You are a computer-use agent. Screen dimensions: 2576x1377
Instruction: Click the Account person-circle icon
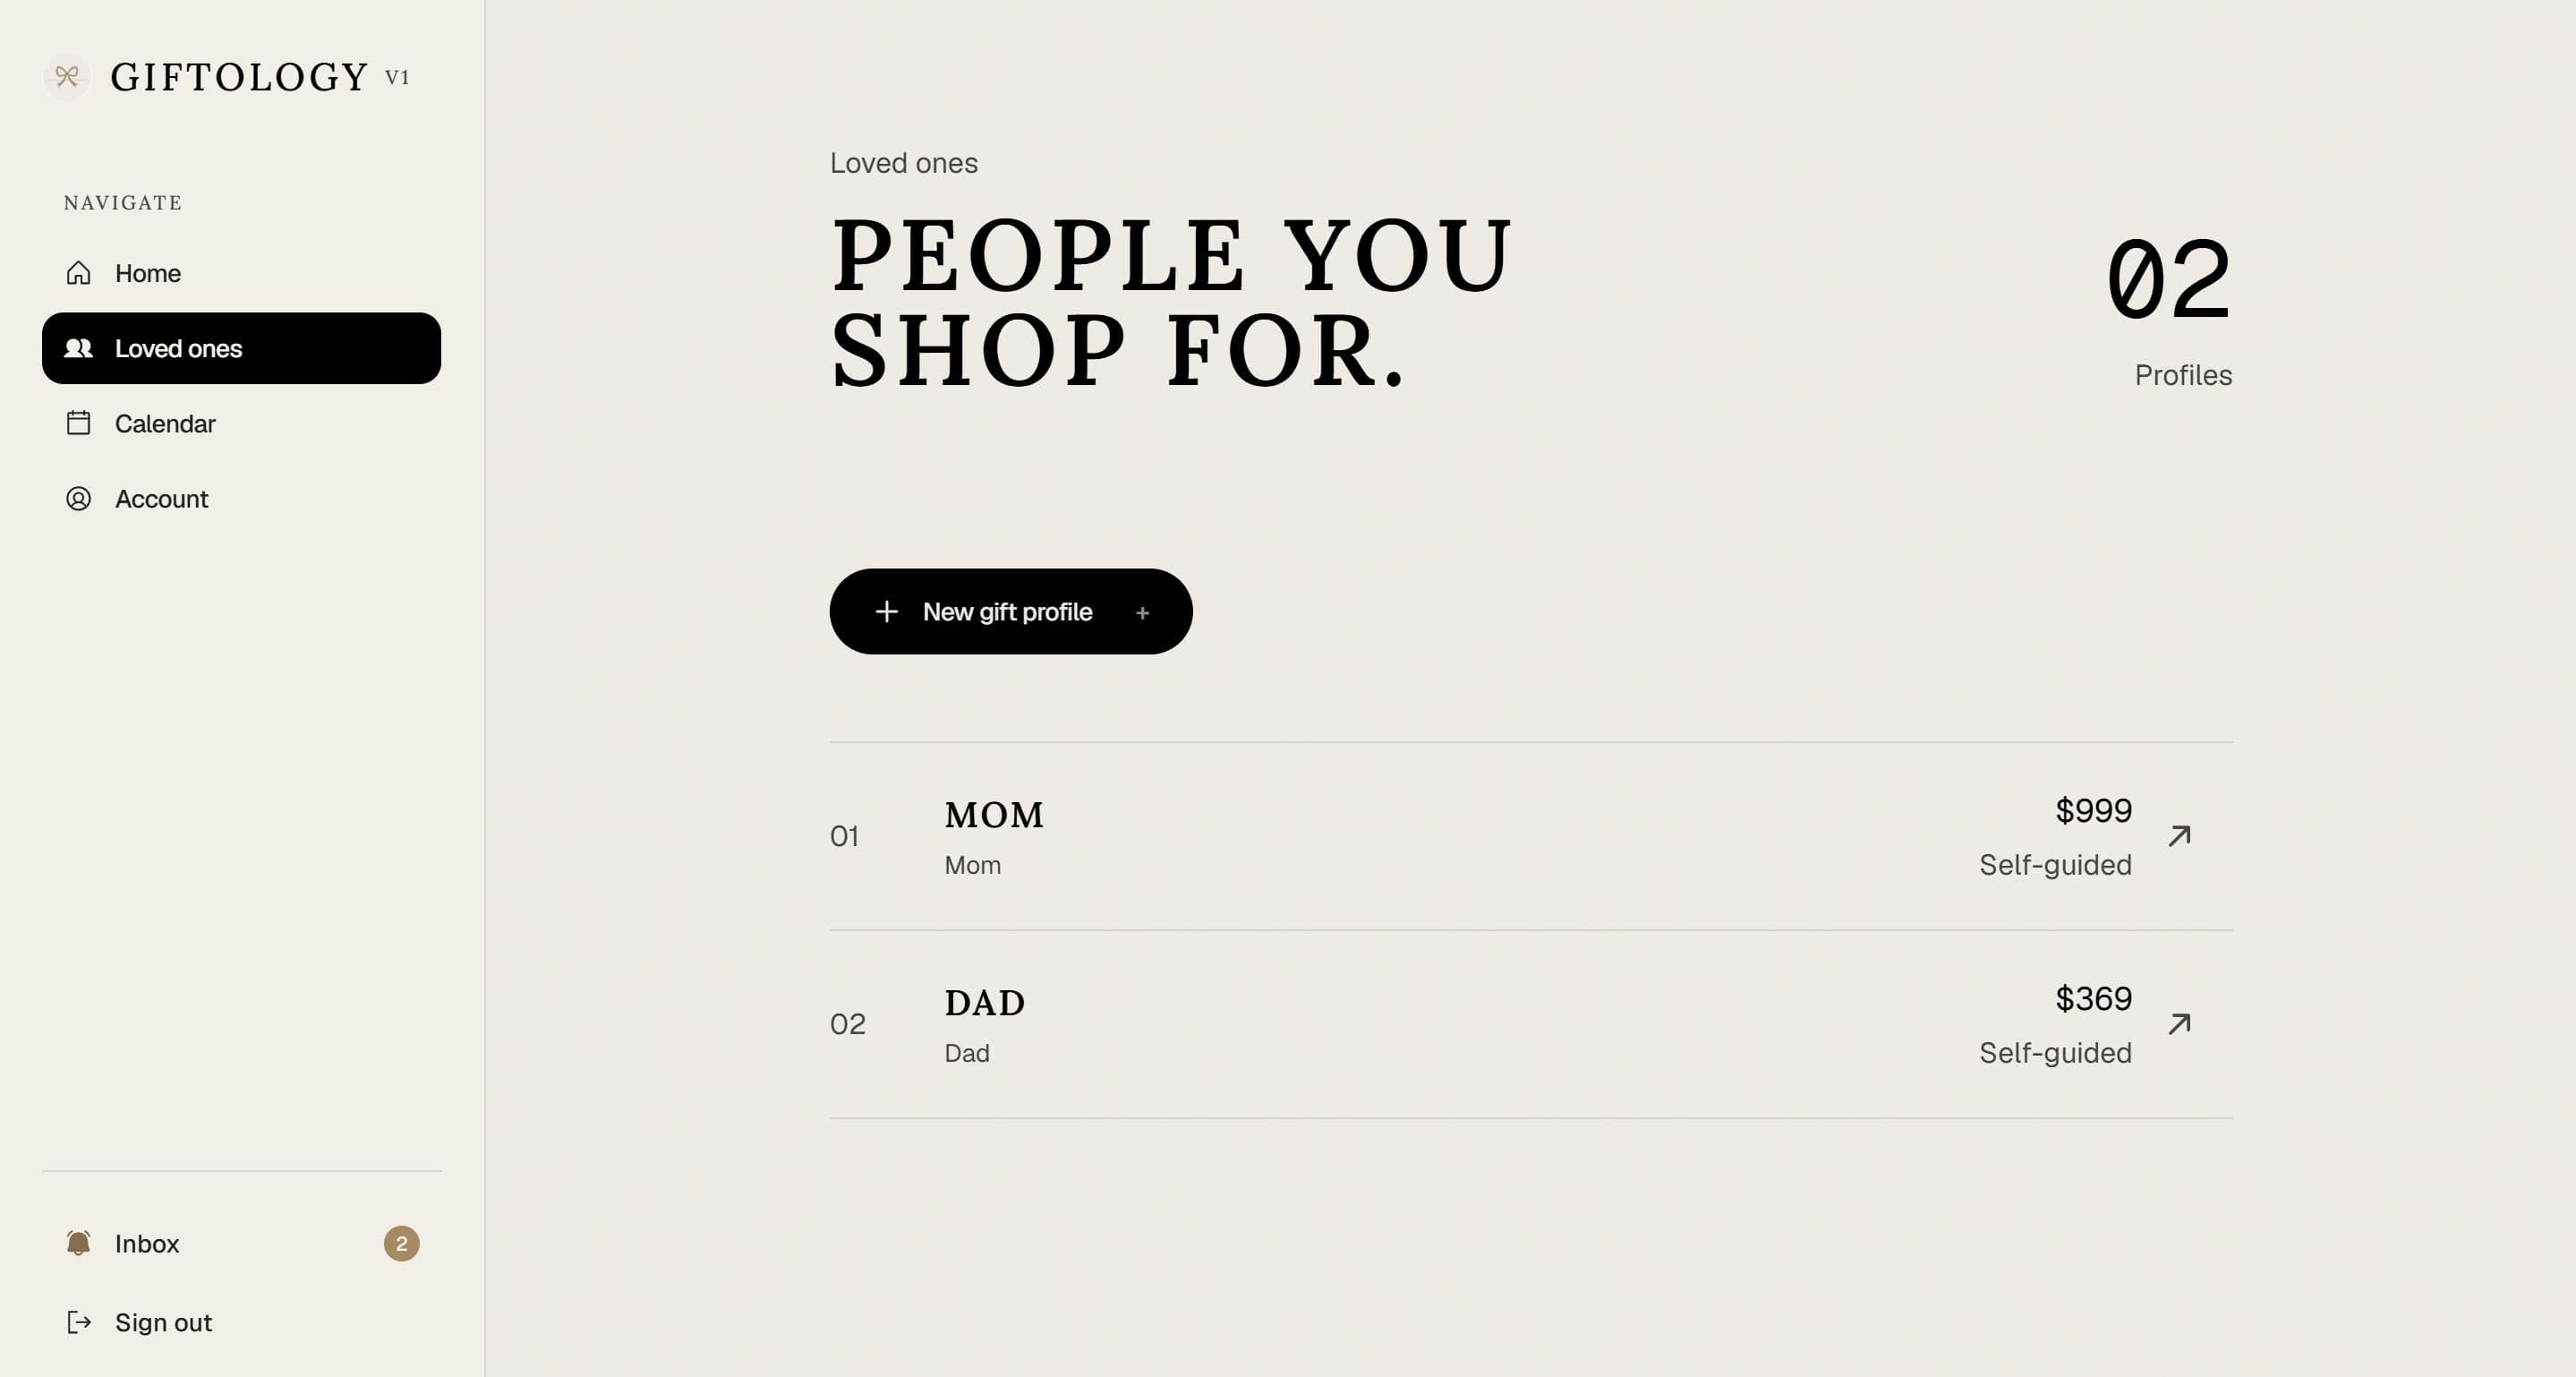[x=79, y=498]
